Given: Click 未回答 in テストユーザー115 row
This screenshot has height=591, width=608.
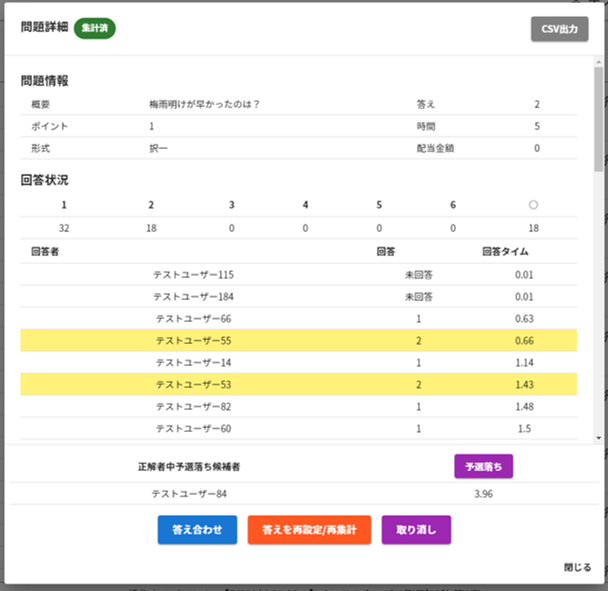Looking at the screenshot, I should [x=419, y=275].
